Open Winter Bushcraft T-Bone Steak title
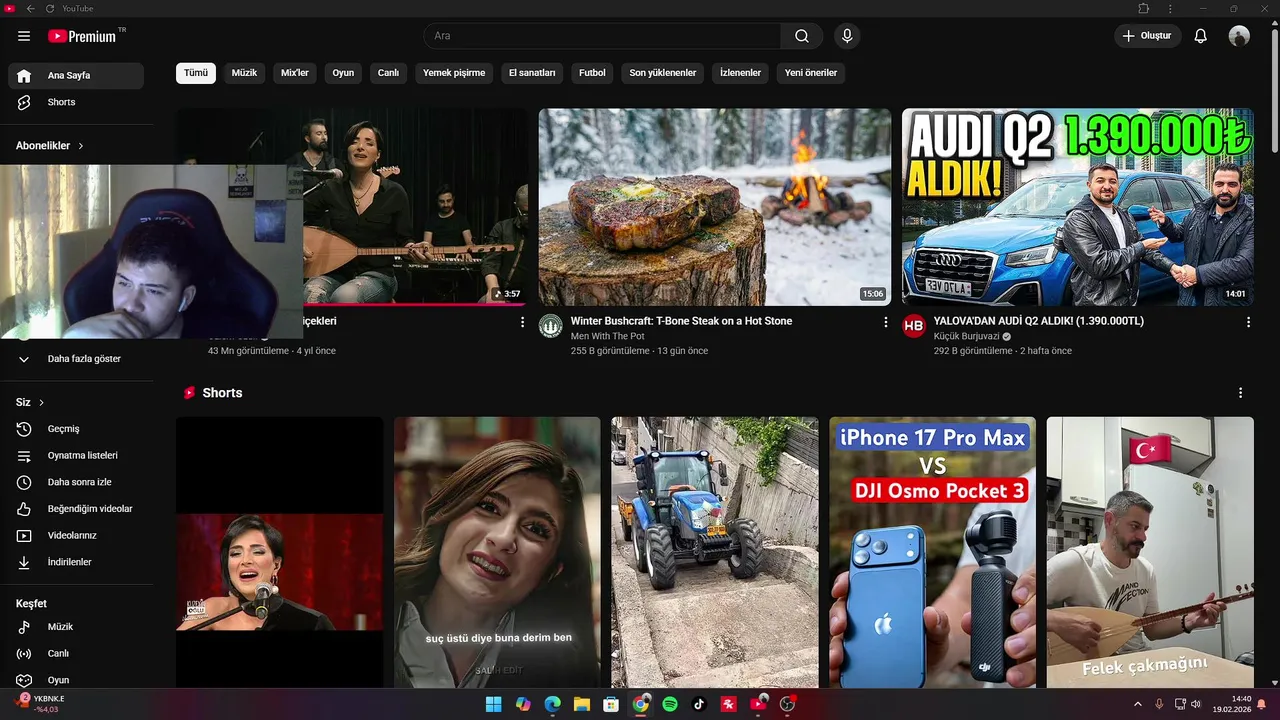This screenshot has width=1280, height=720. [x=681, y=321]
